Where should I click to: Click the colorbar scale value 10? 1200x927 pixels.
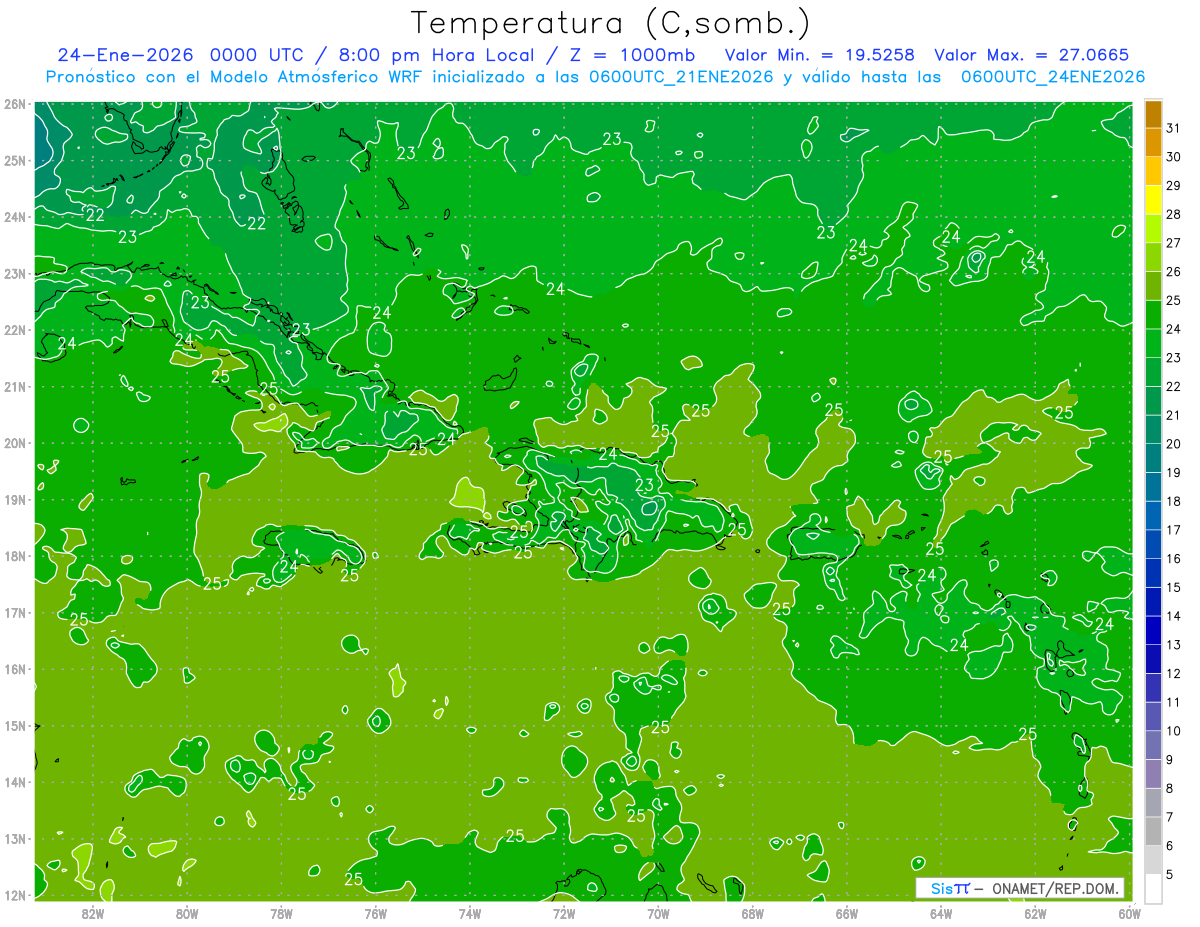(1173, 731)
